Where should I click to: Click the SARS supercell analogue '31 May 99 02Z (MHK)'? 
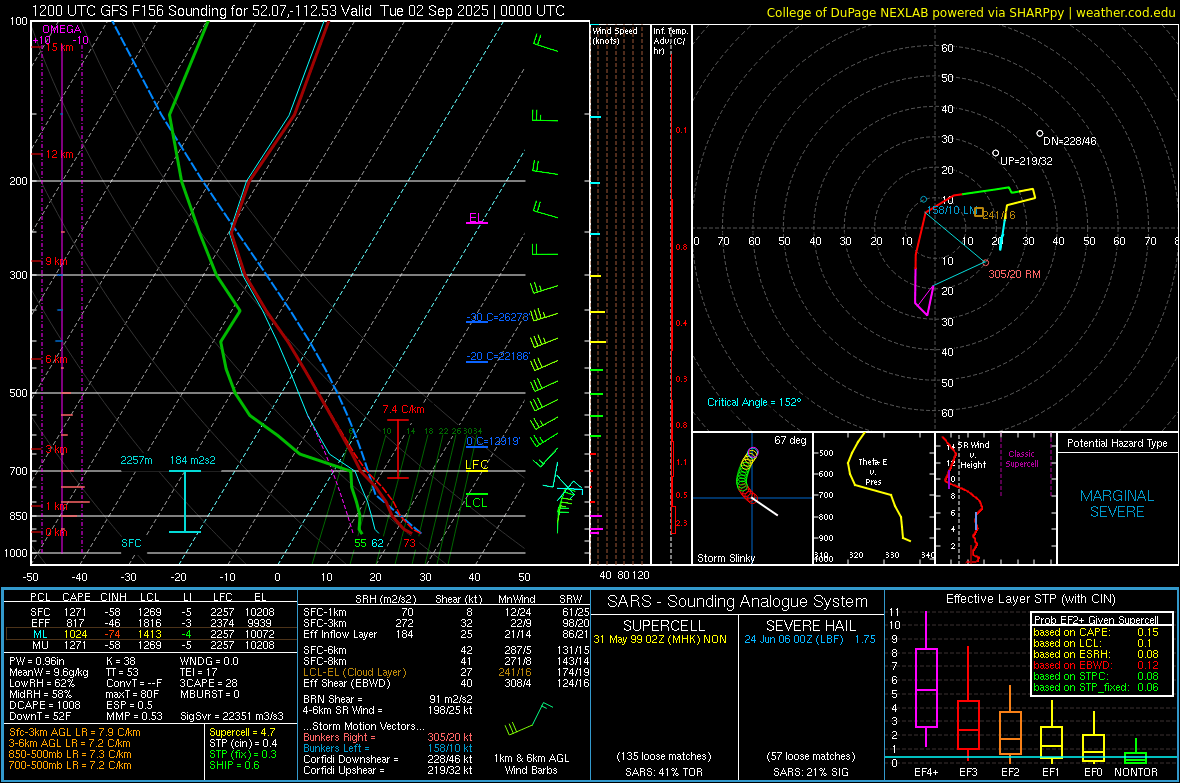649,639
